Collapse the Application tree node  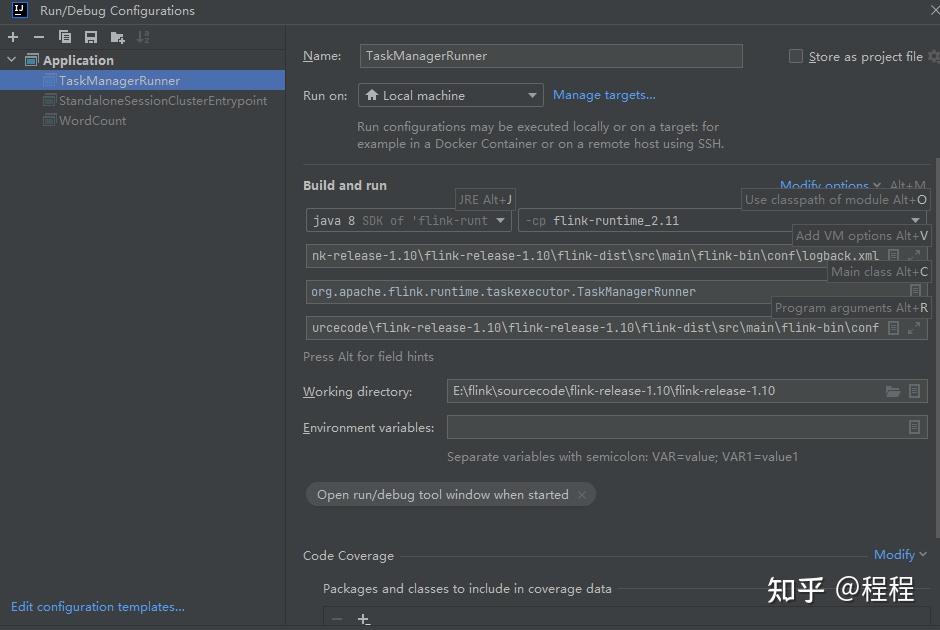[x=11, y=60]
